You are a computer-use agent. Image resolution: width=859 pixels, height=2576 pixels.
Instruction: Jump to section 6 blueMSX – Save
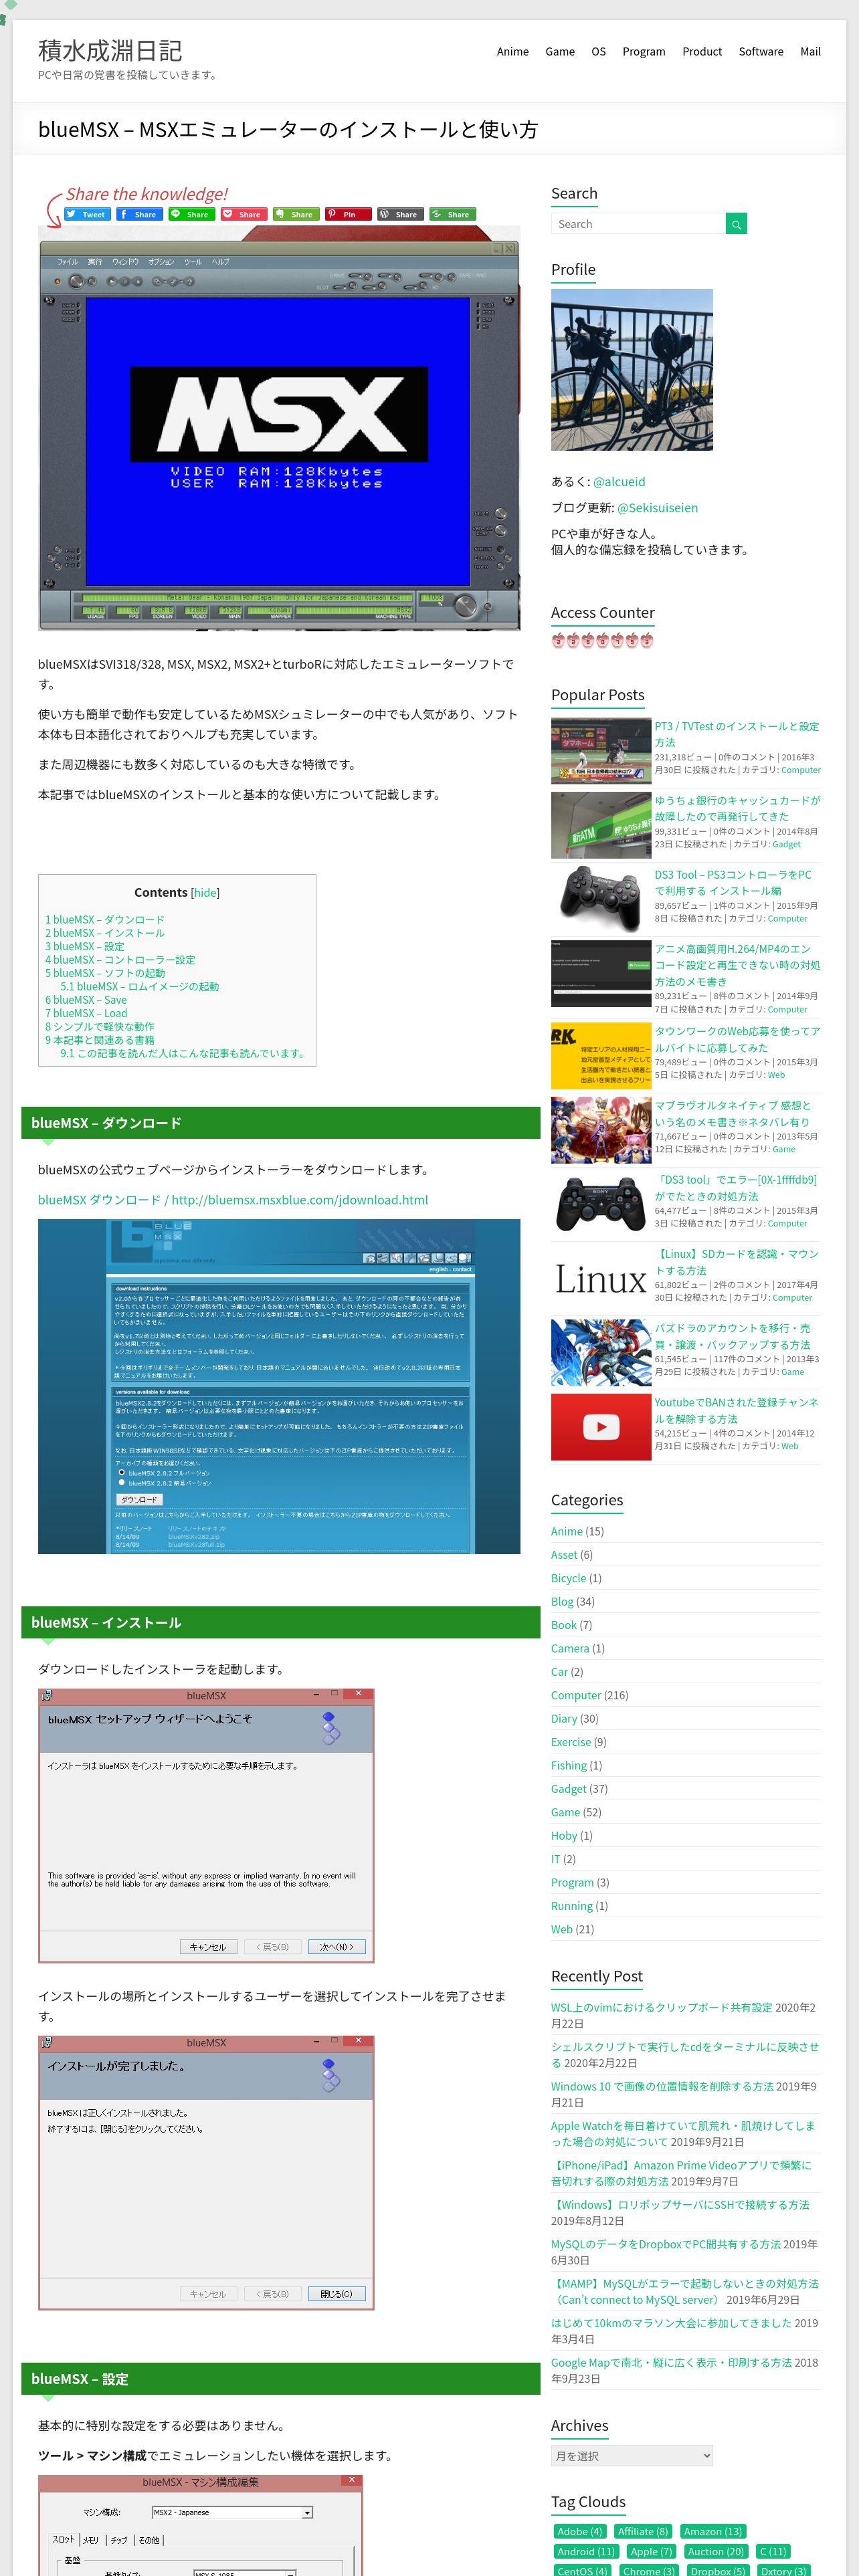(86, 1000)
